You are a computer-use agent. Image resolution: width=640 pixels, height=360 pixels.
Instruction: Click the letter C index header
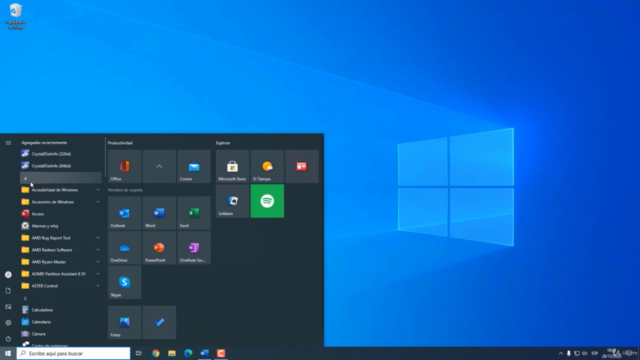click(61, 298)
